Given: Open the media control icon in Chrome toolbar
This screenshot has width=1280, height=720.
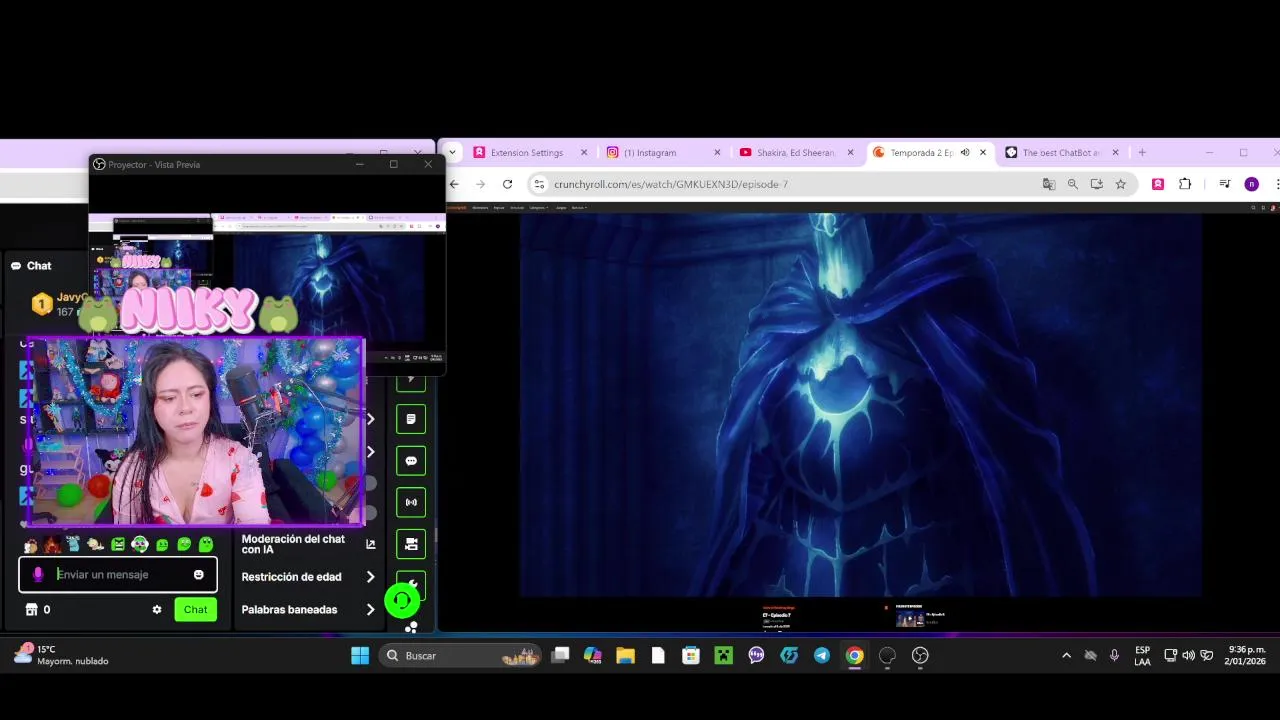Looking at the screenshot, I should click(x=1225, y=184).
